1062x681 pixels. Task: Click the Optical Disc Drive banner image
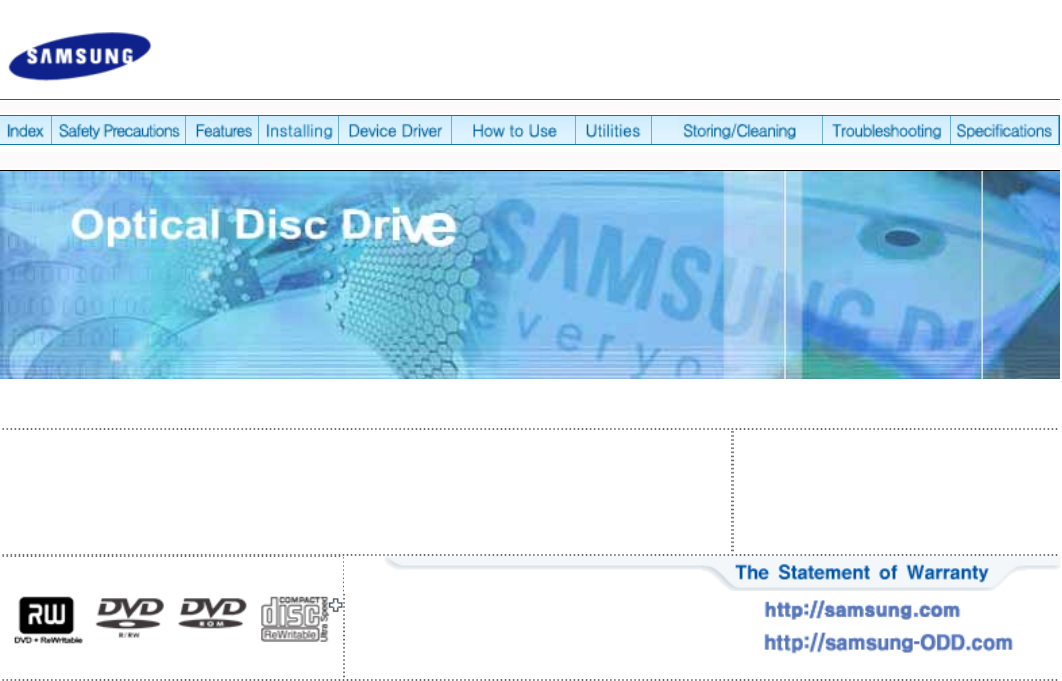530,274
